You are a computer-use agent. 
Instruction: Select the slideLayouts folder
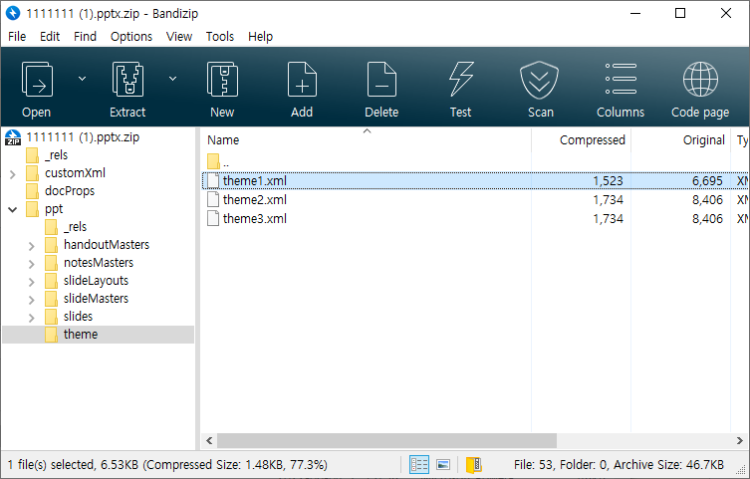[x=96, y=280]
